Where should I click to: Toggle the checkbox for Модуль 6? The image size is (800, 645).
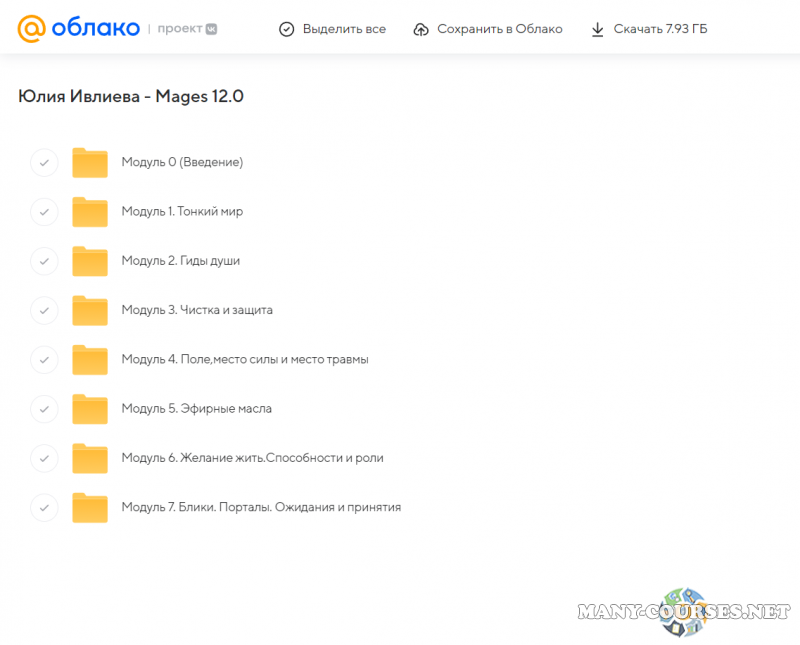44,458
